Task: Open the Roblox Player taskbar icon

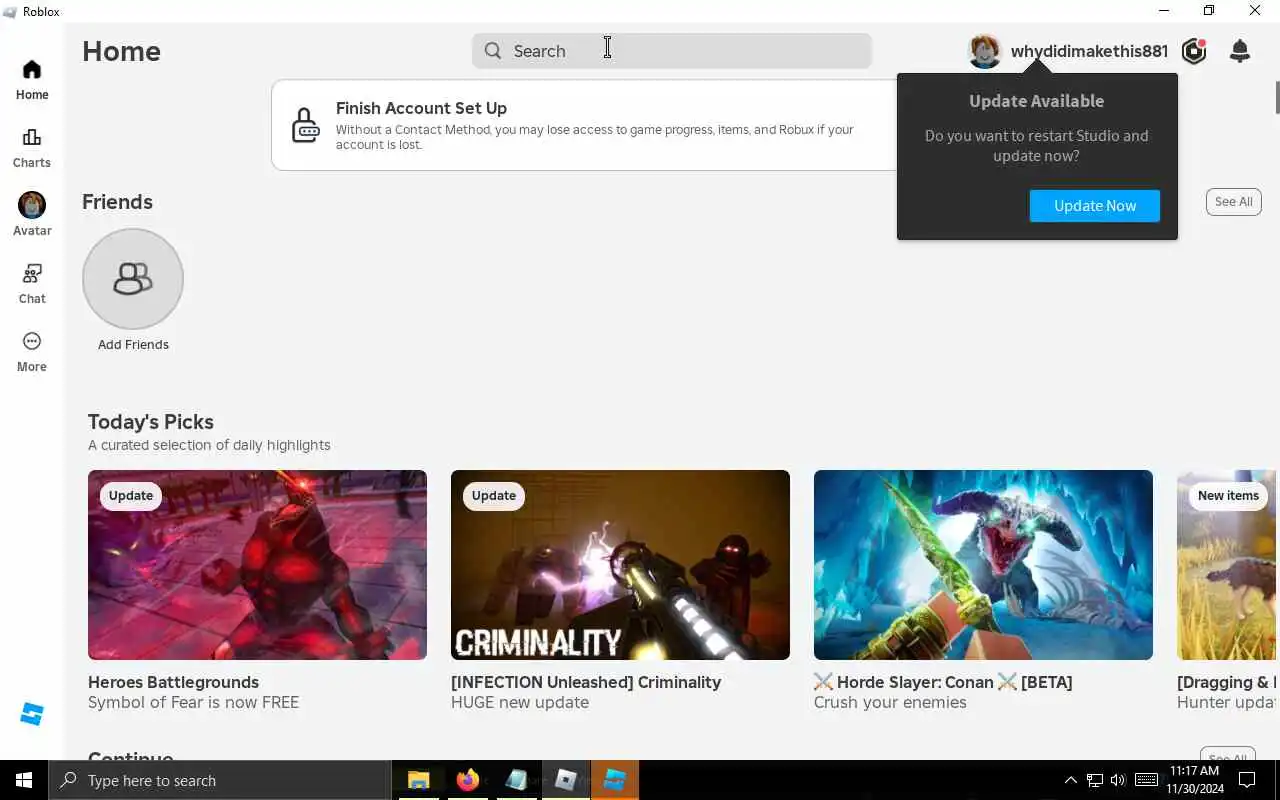Action: pos(565,780)
